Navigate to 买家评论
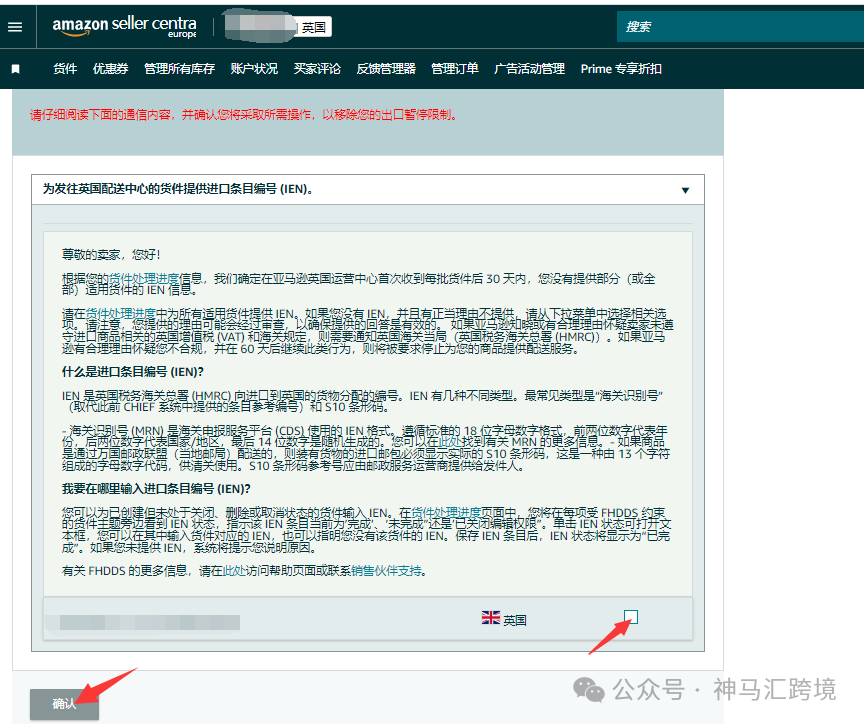 tap(317, 69)
